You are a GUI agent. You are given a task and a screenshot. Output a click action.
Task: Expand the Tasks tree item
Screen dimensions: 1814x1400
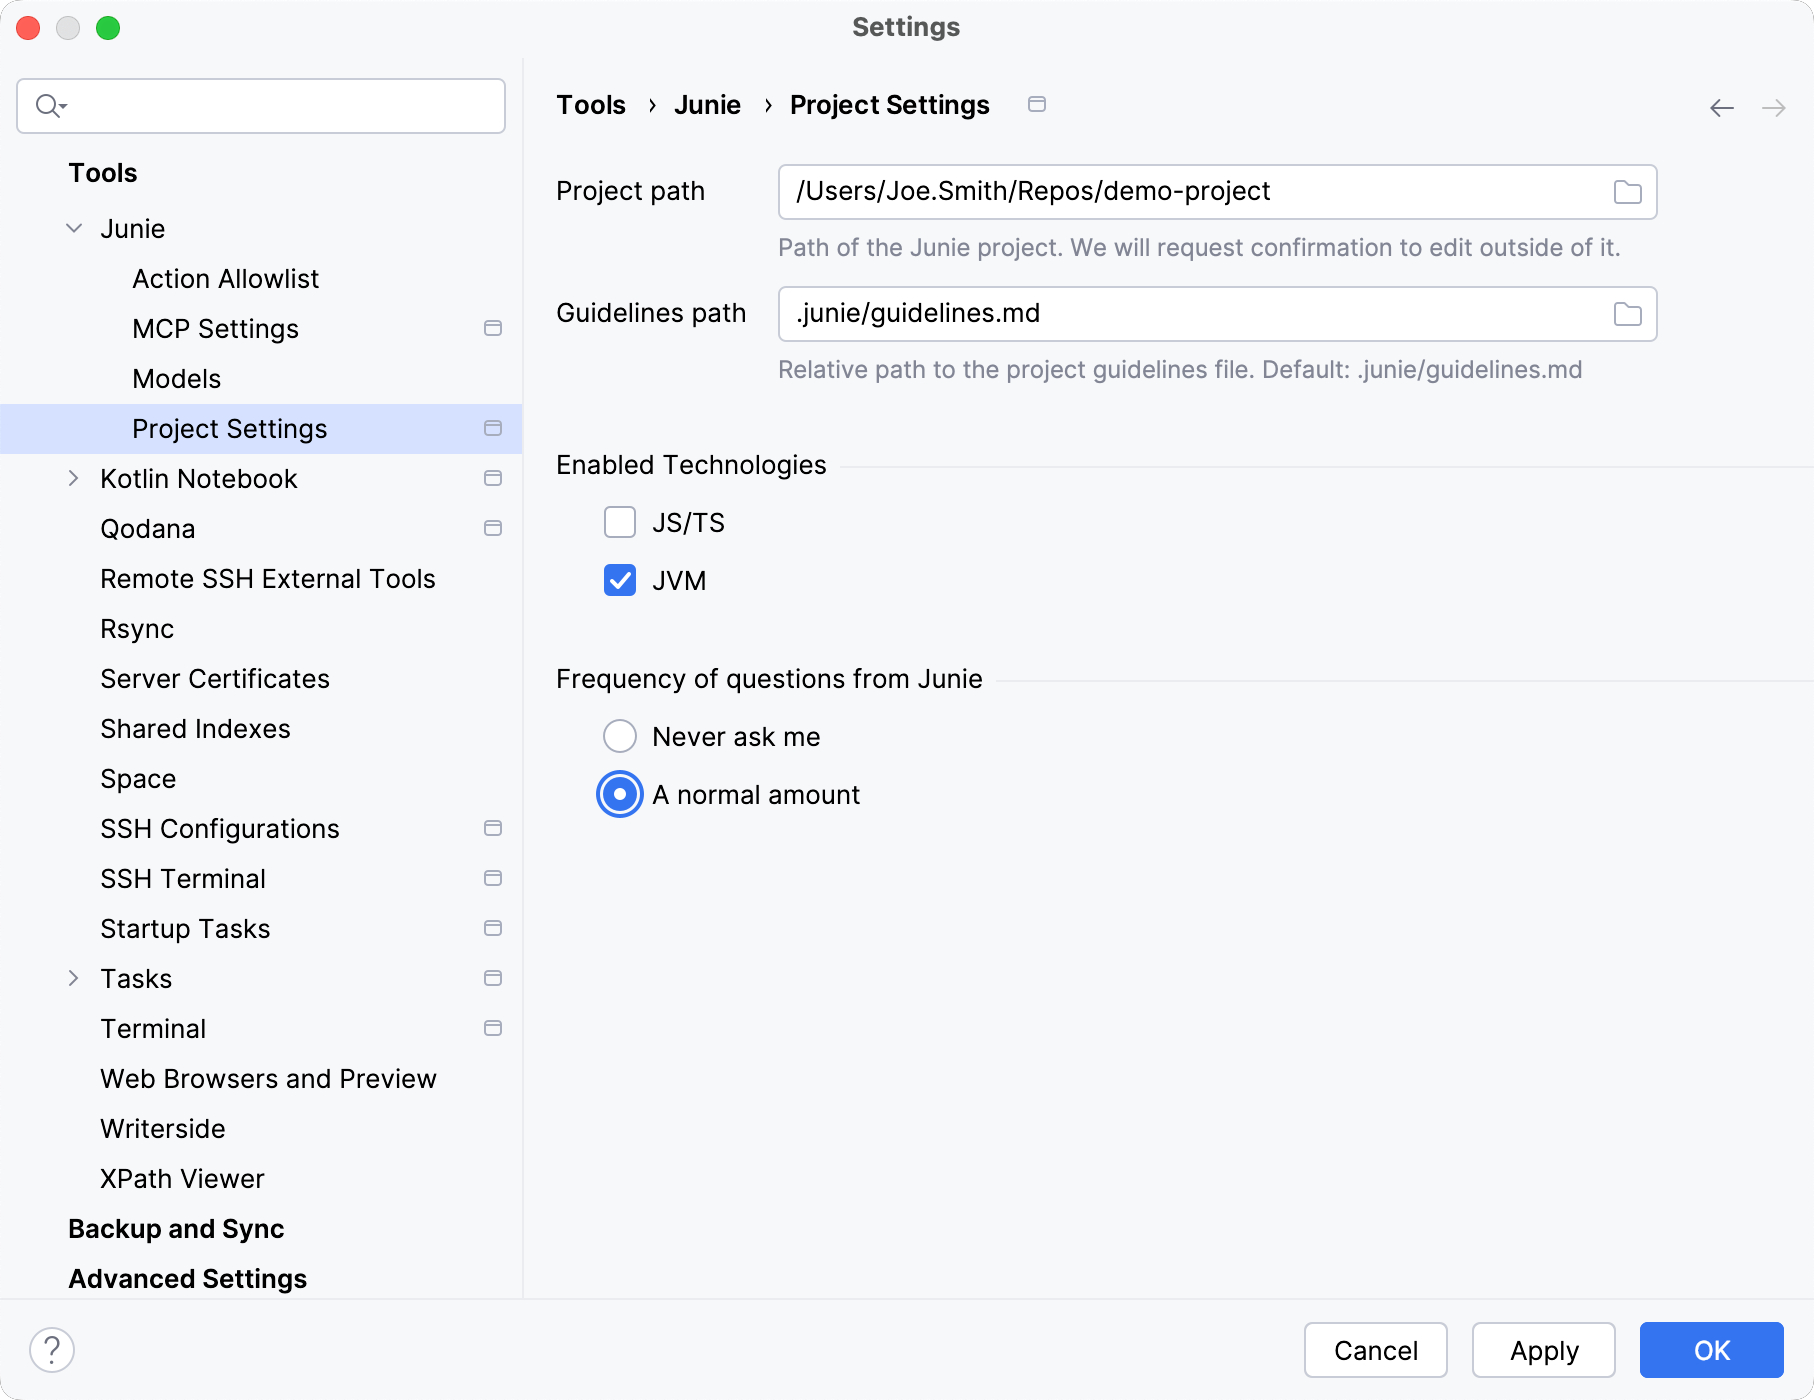click(x=73, y=978)
